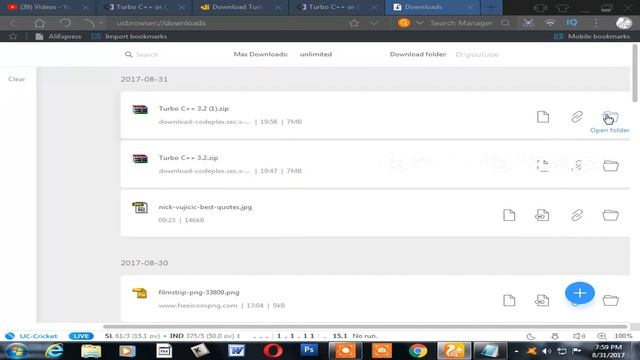The image size is (640, 360).
Task: Click the LIVE cricket badge
Action: click(x=81, y=336)
